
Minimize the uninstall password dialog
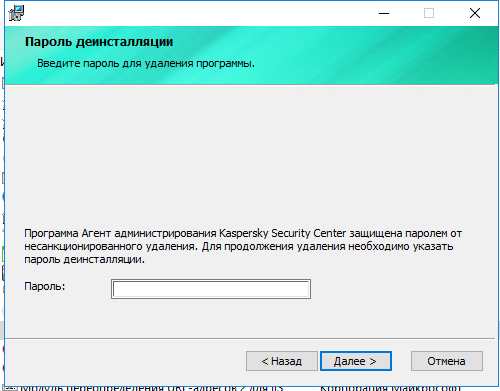(384, 13)
